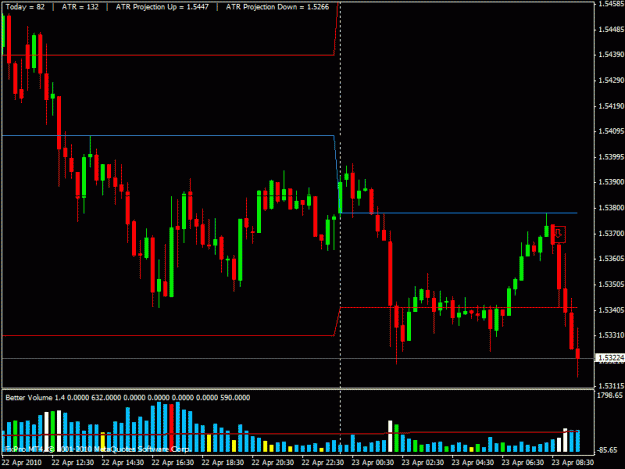The width and height of the screenshot is (625, 469).
Task: Select 'ATR Projection Up = 1.5447' label
Action: (x=162, y=7)
